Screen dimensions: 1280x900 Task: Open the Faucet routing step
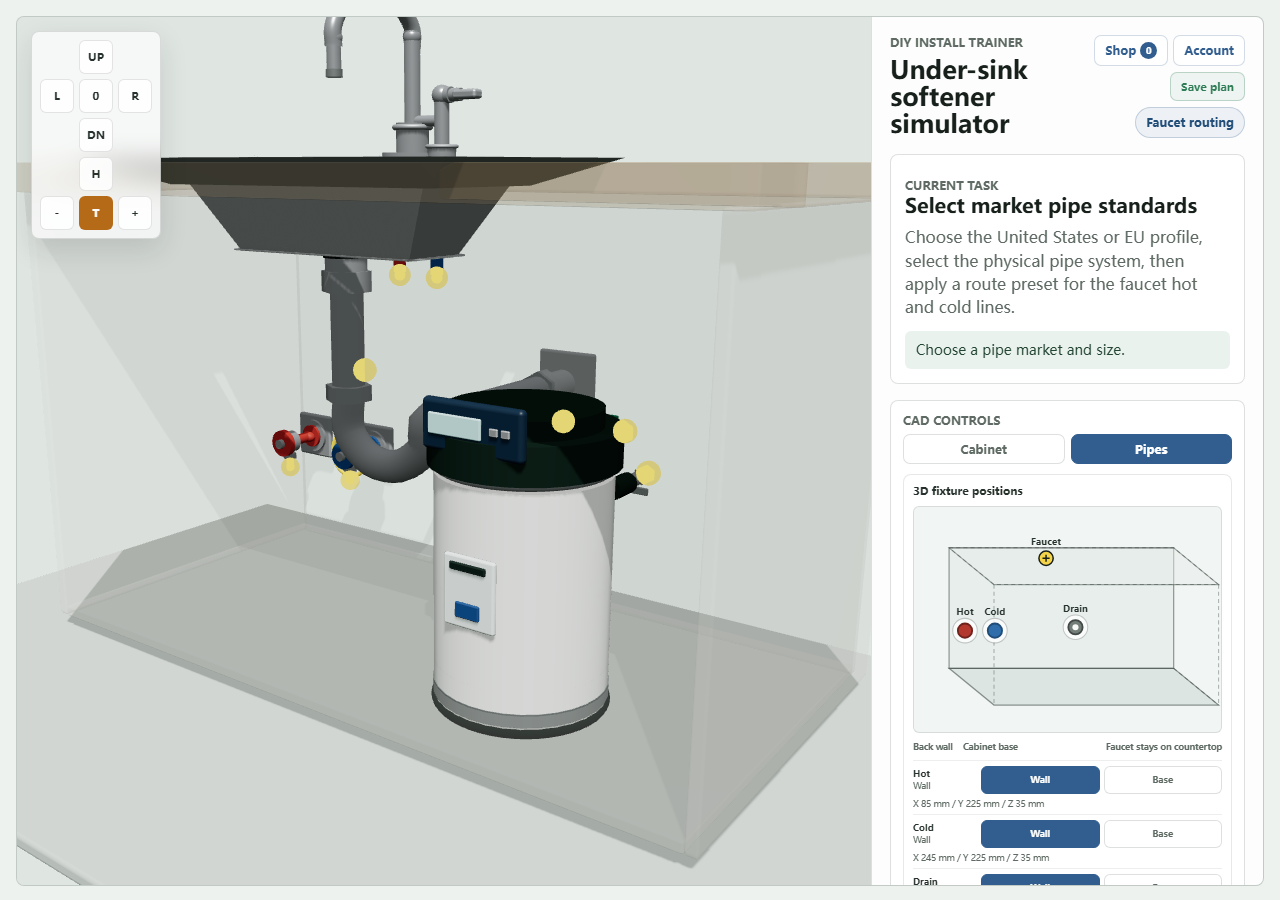tap(1190, 123)
